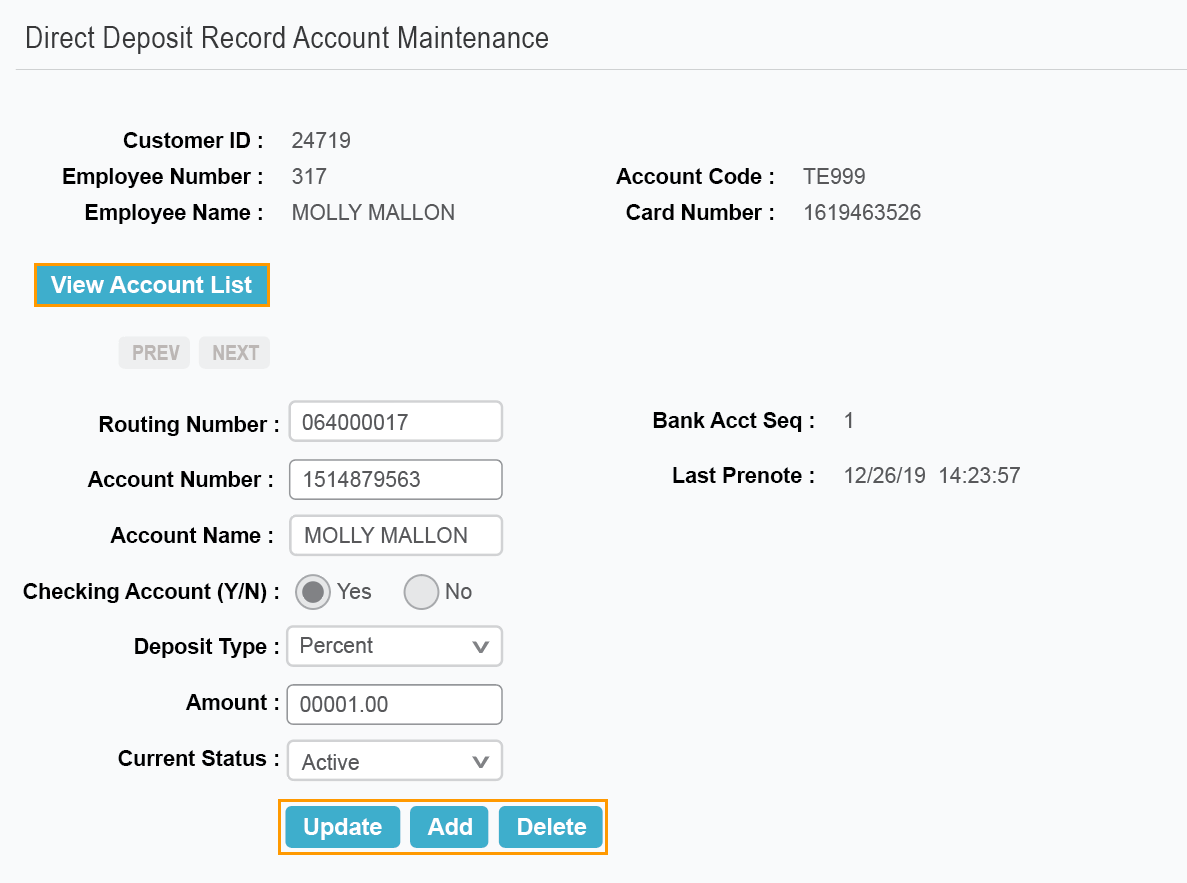The image size is (1187, 883).
Task: Click the Routing Number input field
Action: click(x=395, y=422)
